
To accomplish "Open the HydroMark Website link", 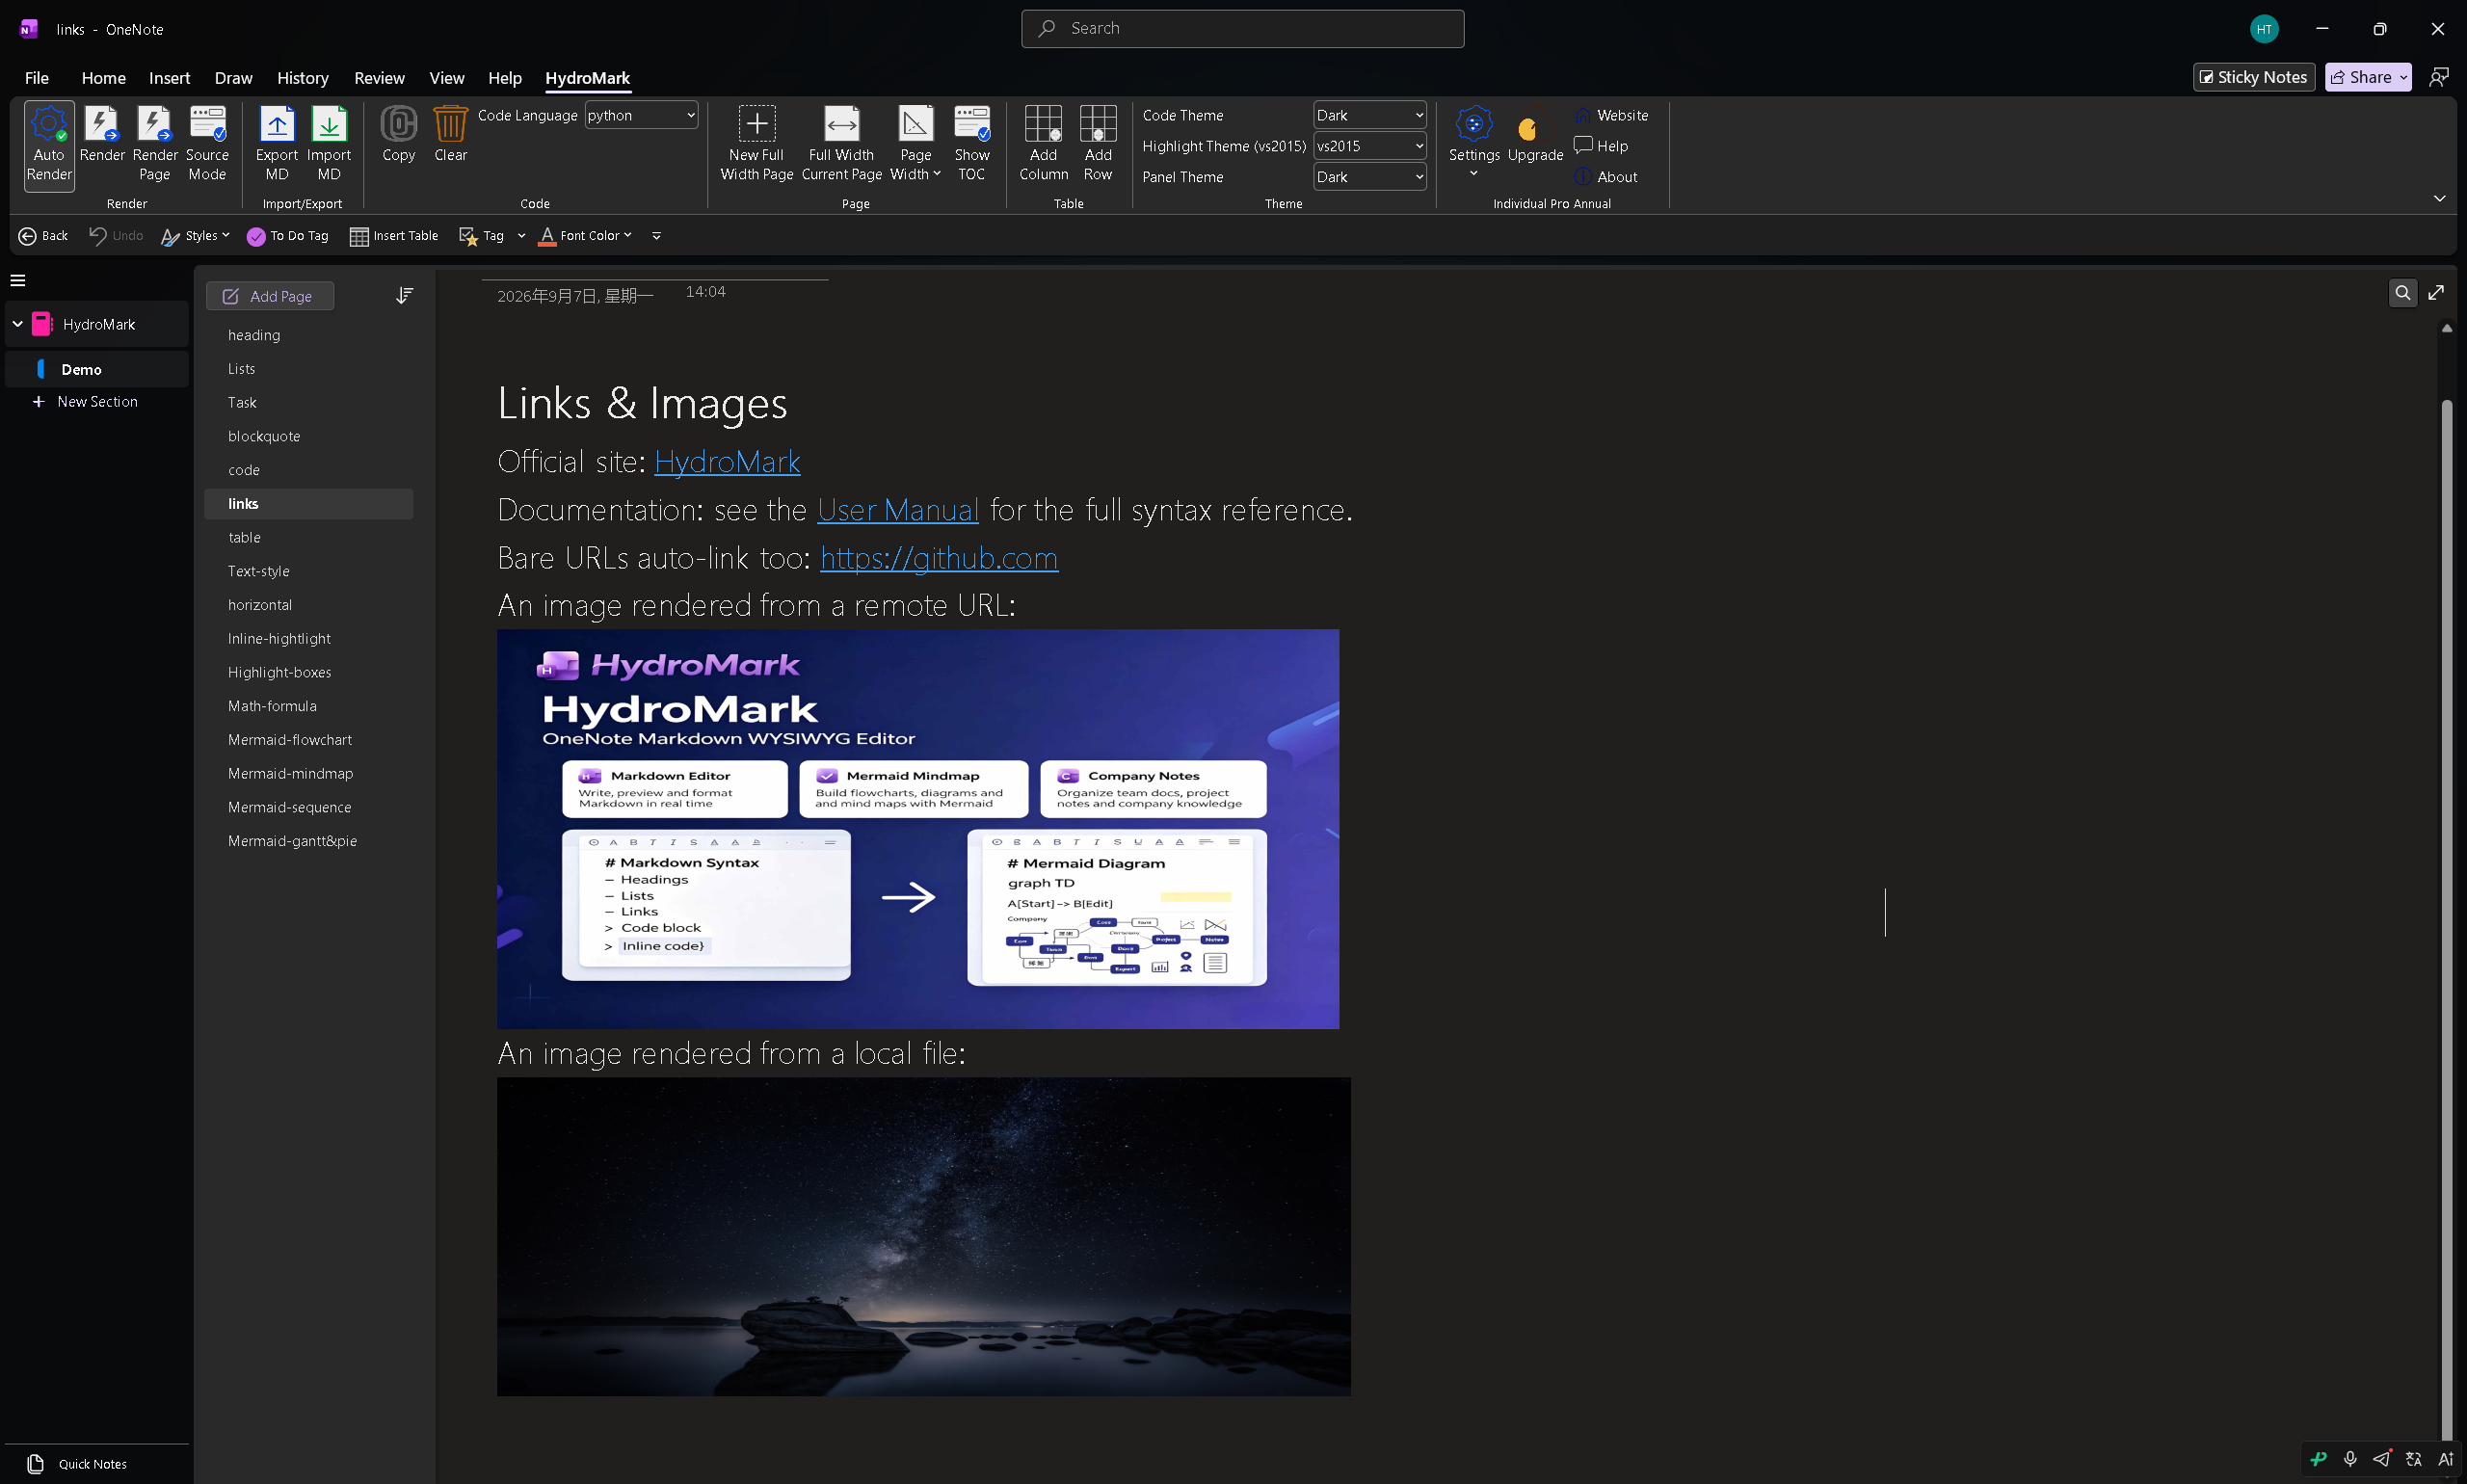I will click(x=1611, y=115).
